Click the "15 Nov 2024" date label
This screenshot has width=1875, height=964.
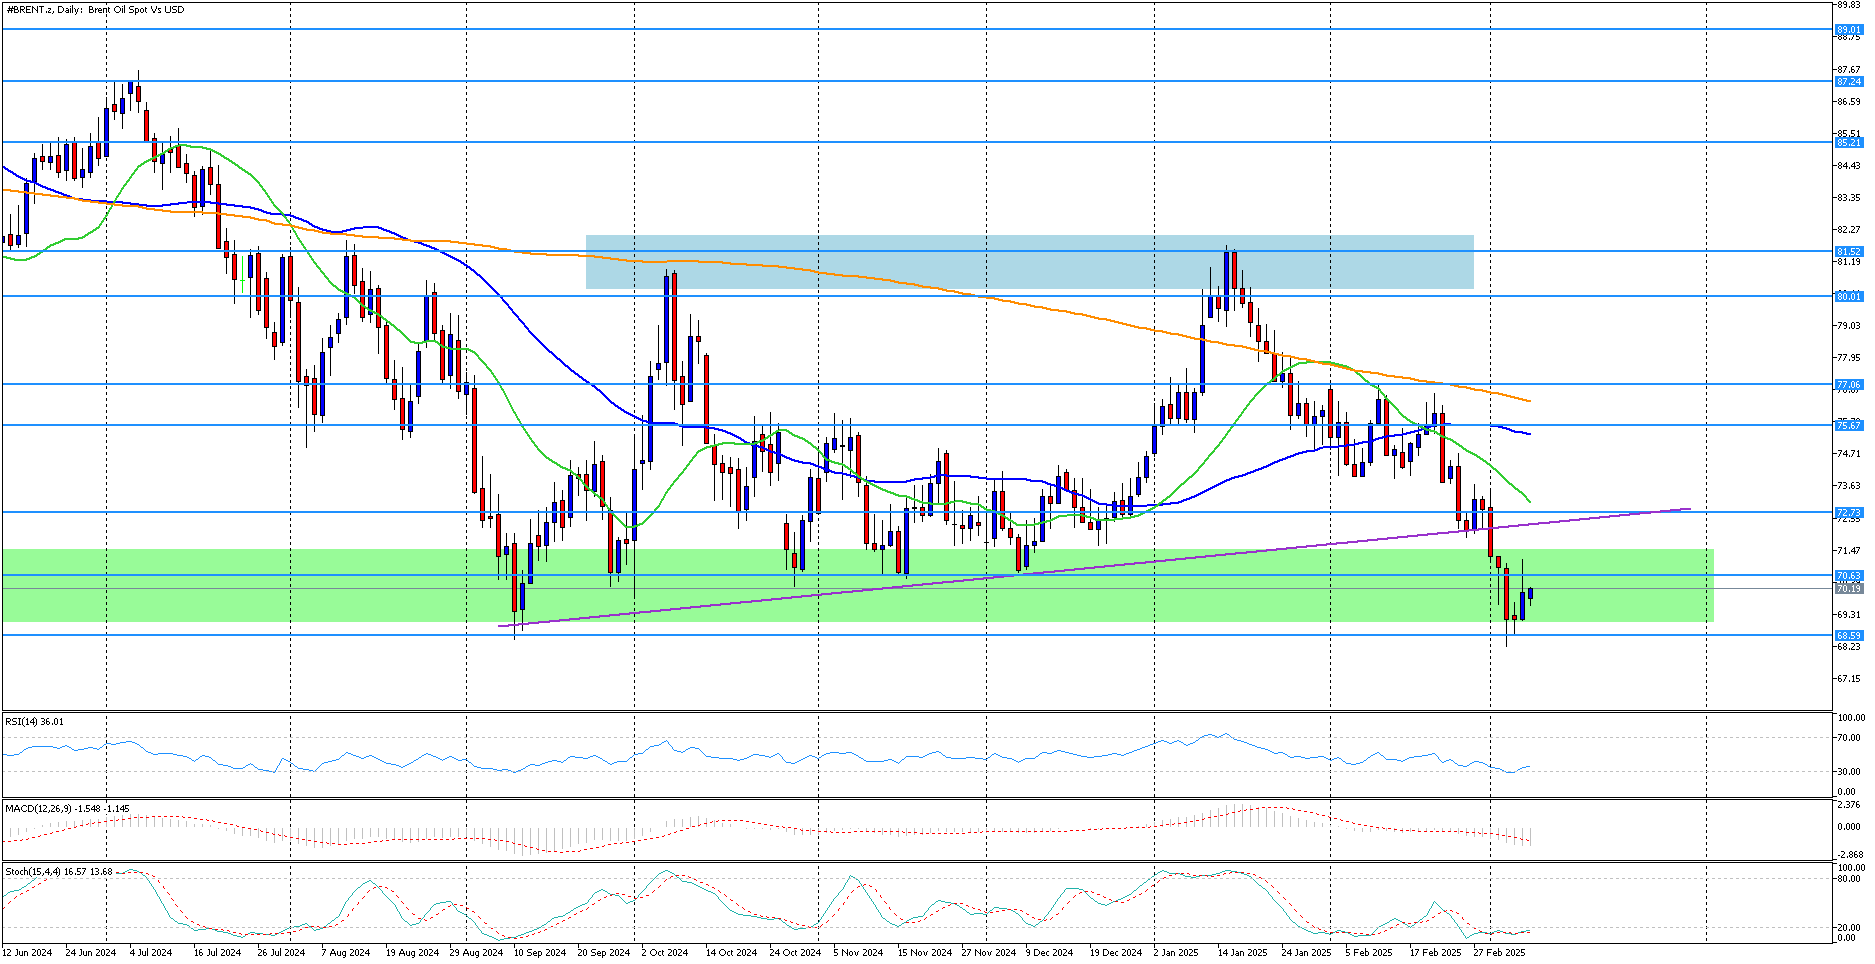point(924,952)
